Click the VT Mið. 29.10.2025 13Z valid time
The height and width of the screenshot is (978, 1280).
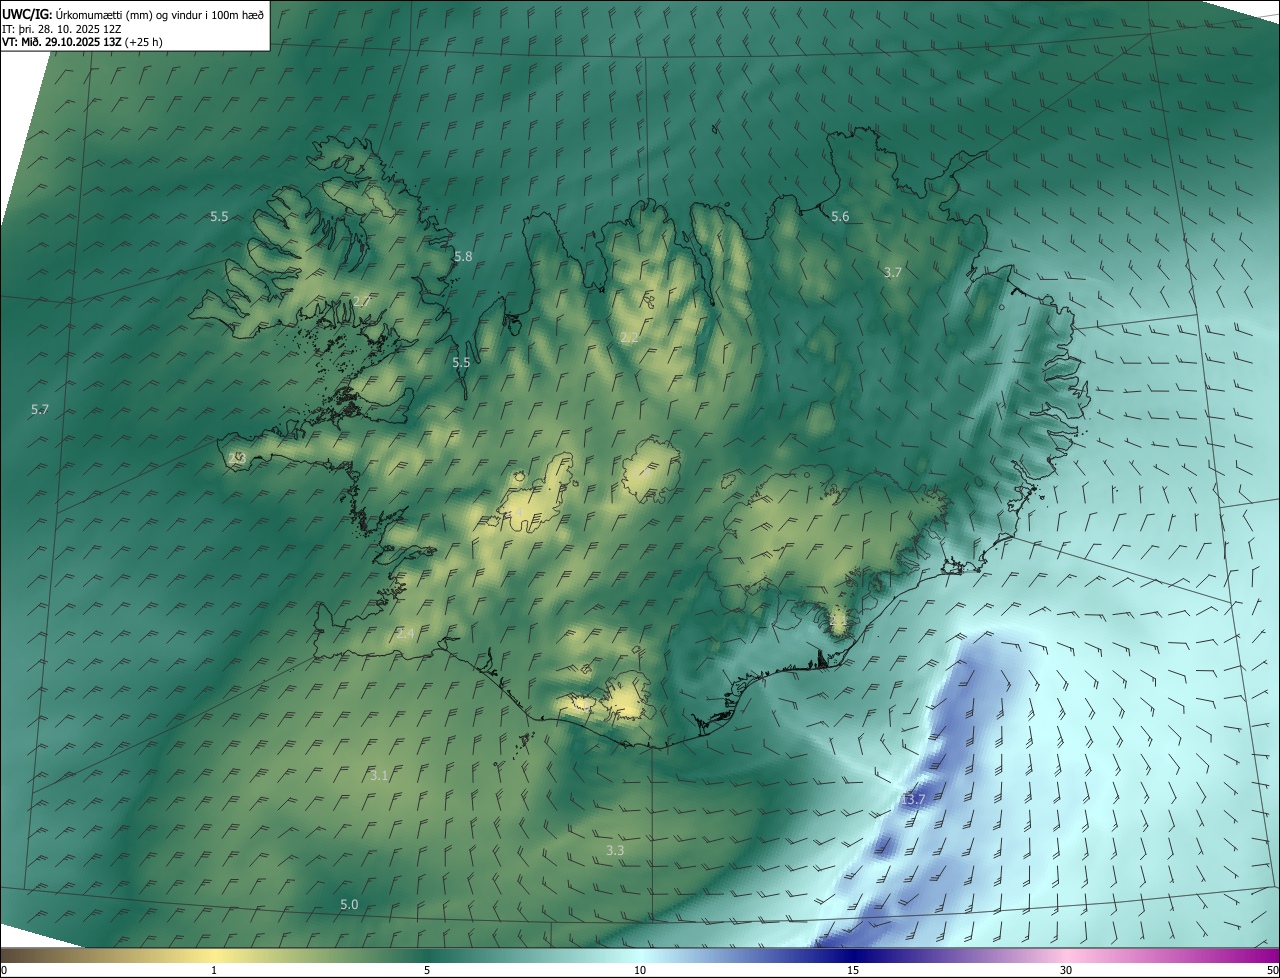pyautogui.click(x=81, y=42)
